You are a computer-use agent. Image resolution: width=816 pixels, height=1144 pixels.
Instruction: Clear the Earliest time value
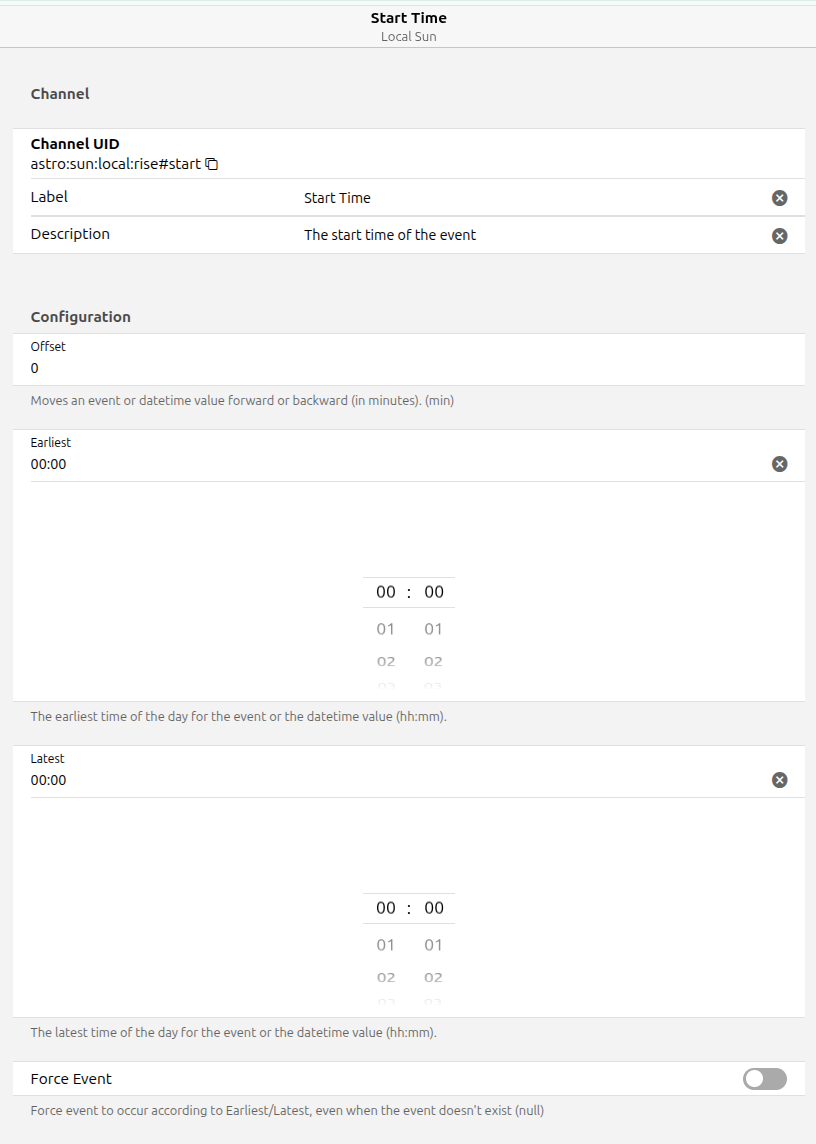click(x=780, y=464)
